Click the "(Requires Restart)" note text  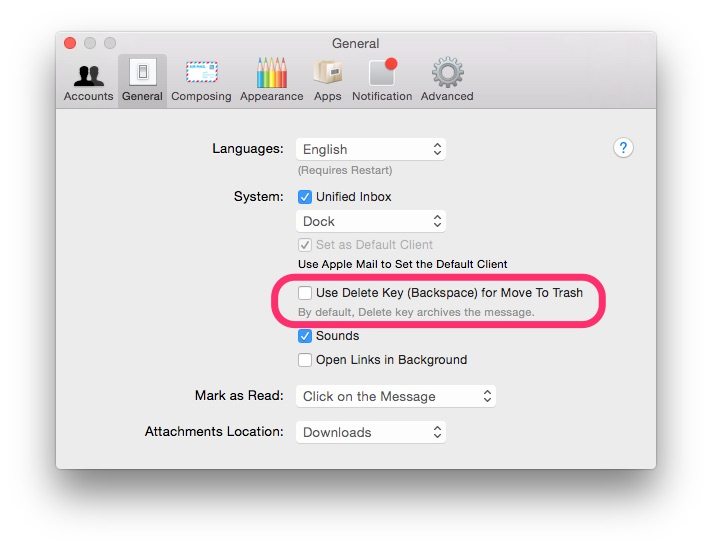[x=345, y=170]
